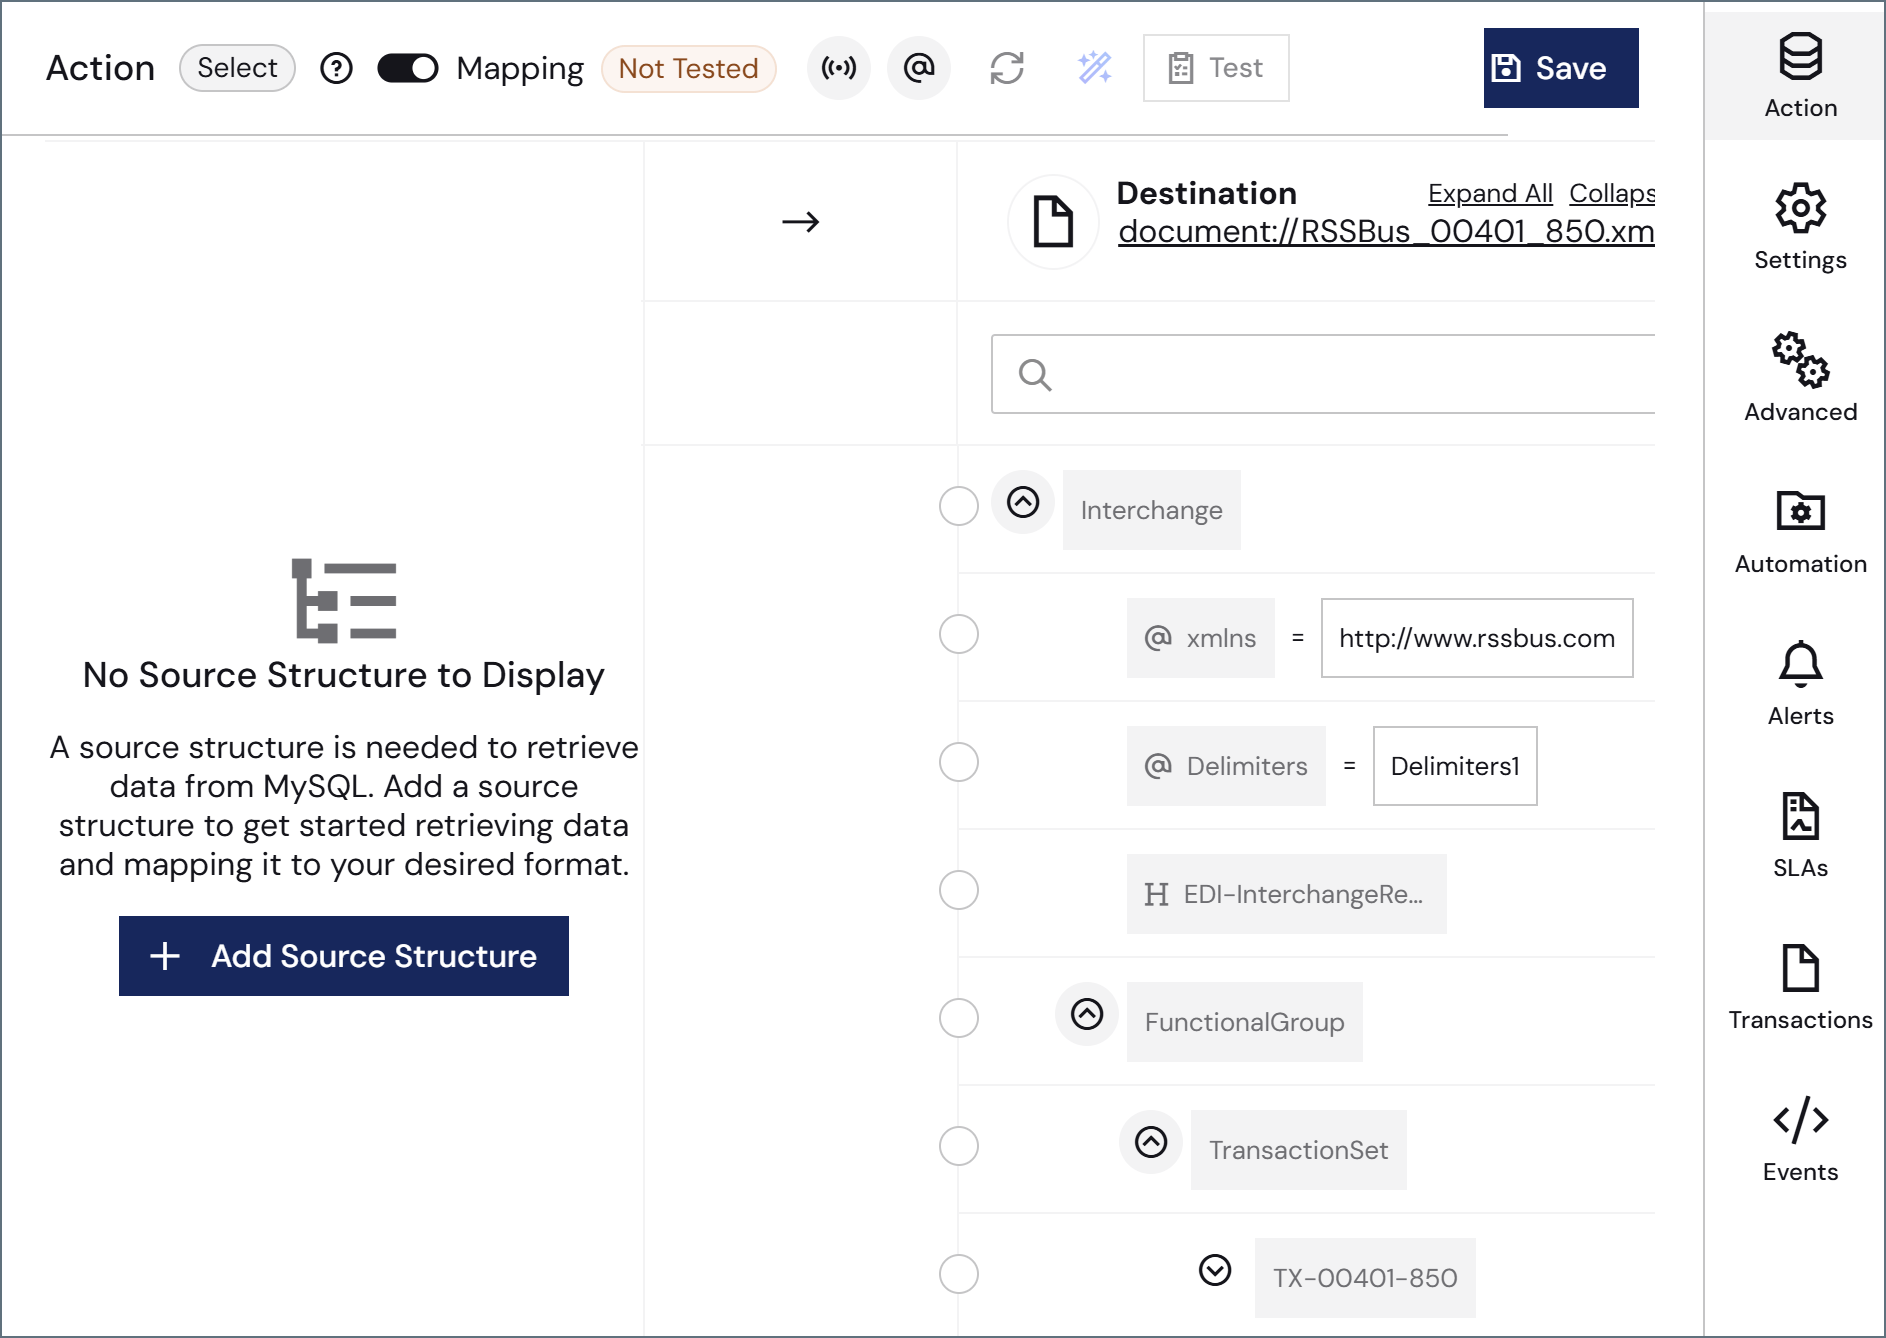This screenshot has height=1338, width=1886.
Task: Click the Delimiters attribute label
Action: pos(1226,766)
